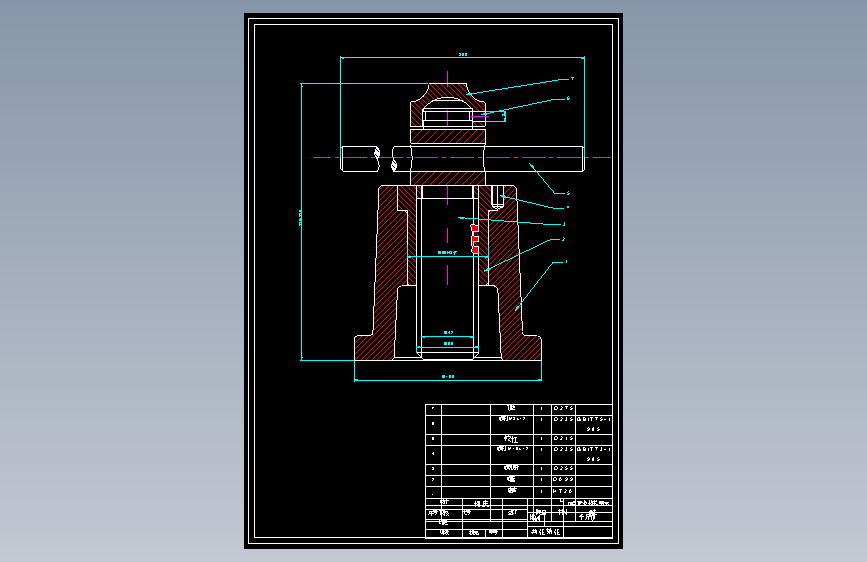Select the callout label 2 pointing to the nut sleeve
The width and height of the screenshot is (867, 562).
pyautogui.click(x=563, y=240)
